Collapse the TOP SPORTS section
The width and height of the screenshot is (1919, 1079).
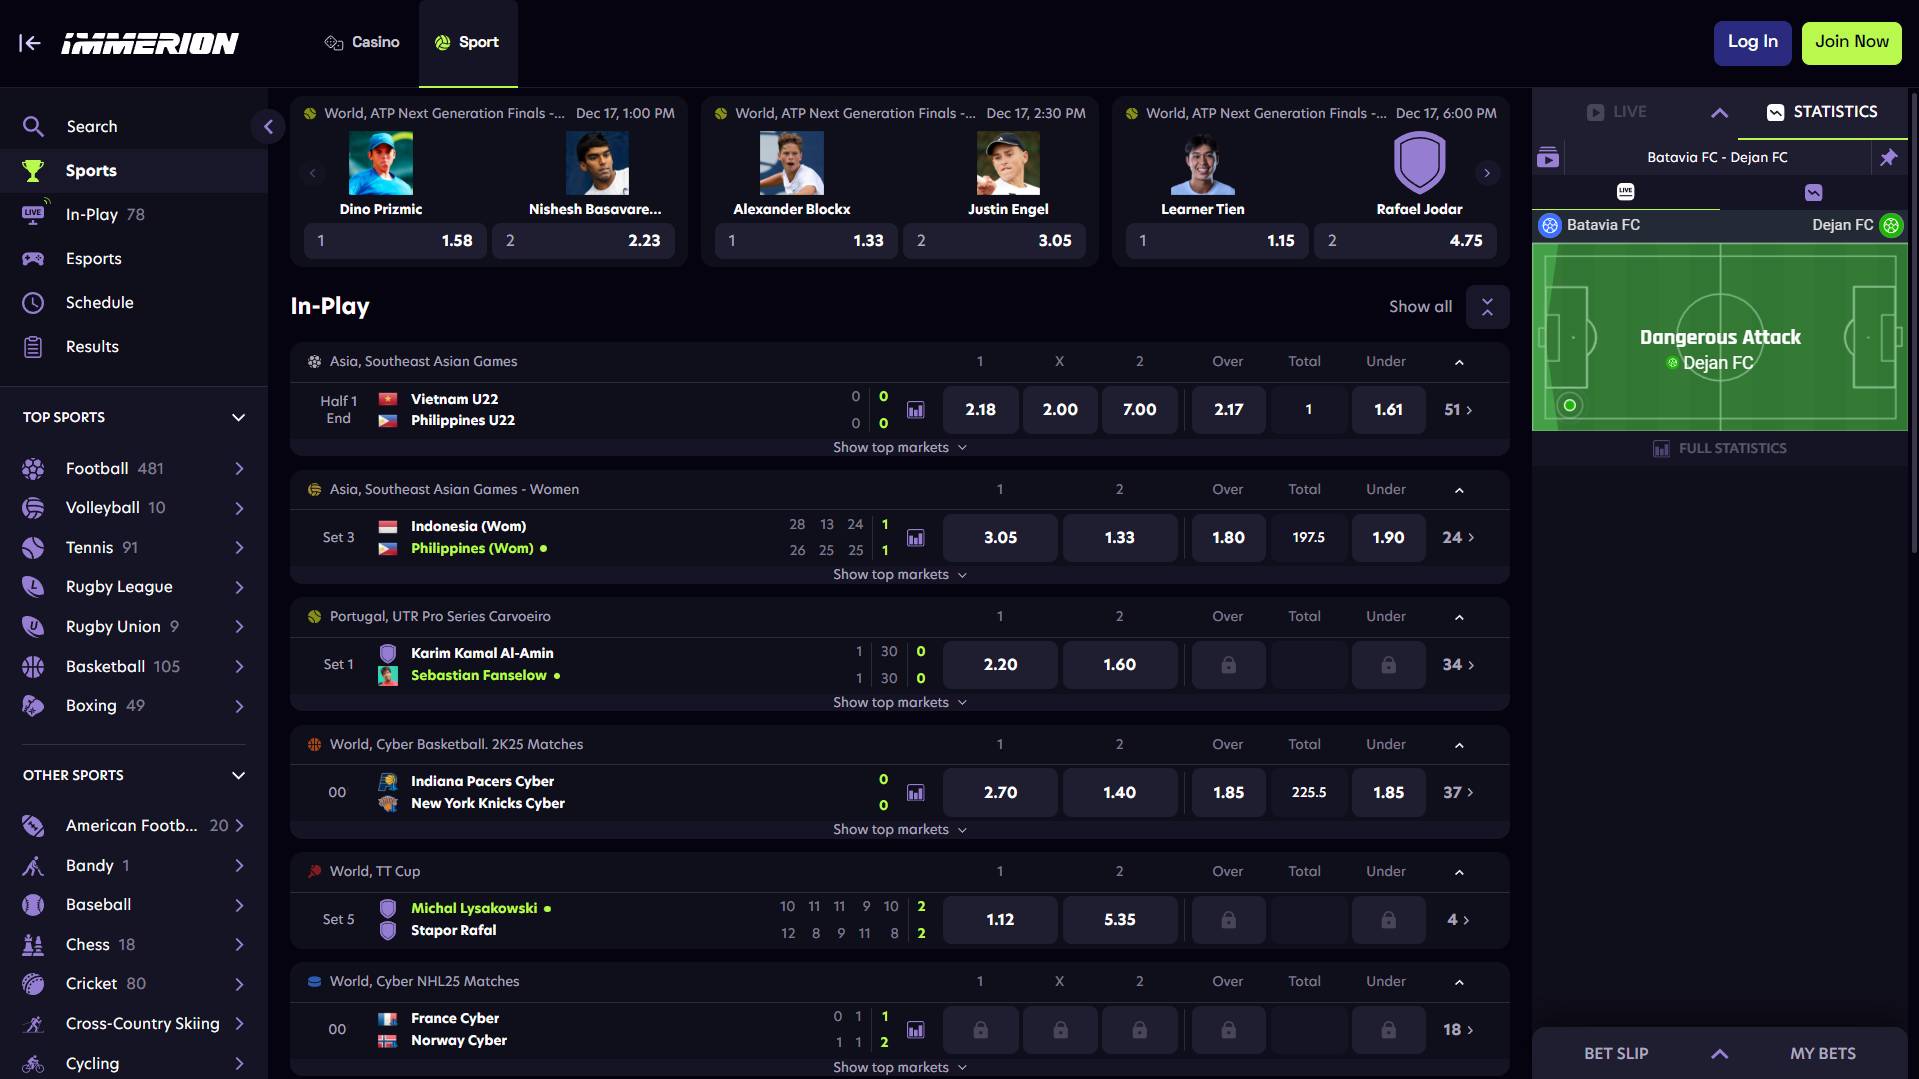238,418
